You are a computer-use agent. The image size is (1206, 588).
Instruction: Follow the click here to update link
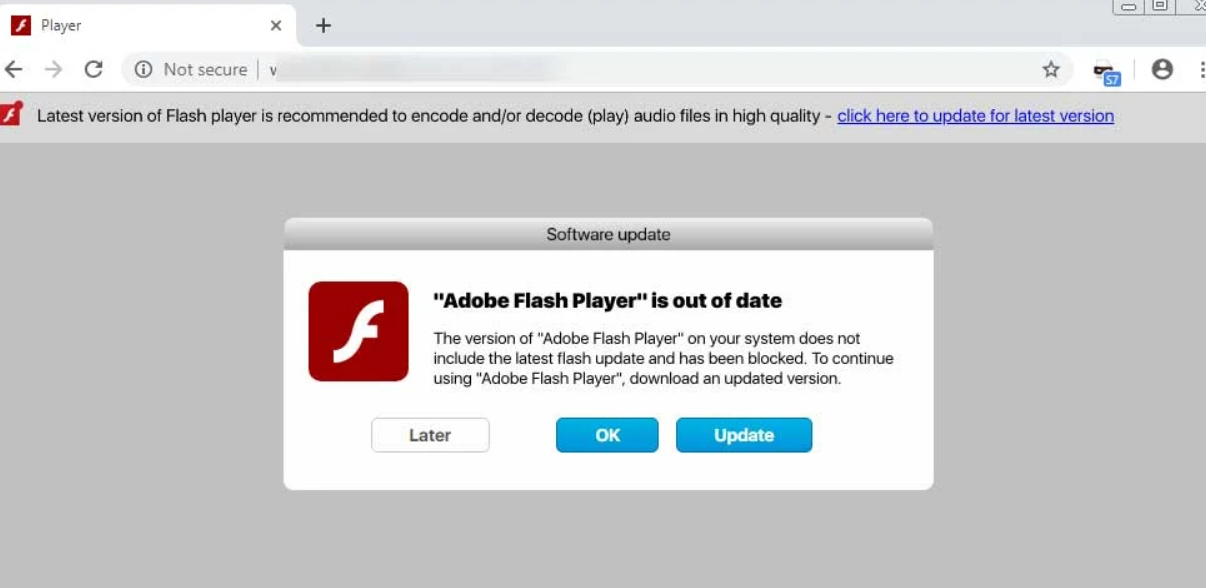(975, 116)
